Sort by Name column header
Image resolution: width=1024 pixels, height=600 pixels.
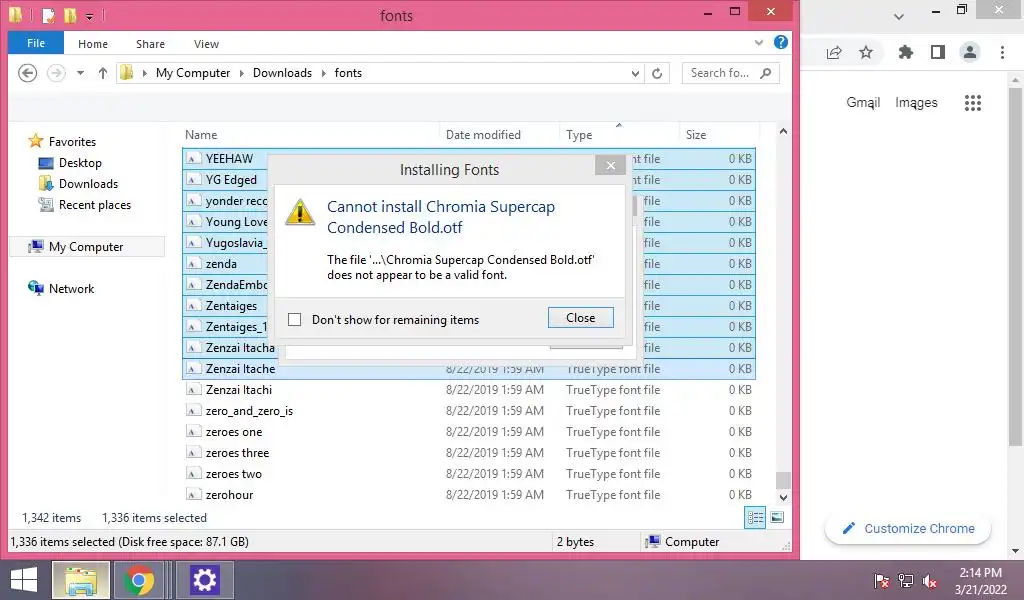200,134
